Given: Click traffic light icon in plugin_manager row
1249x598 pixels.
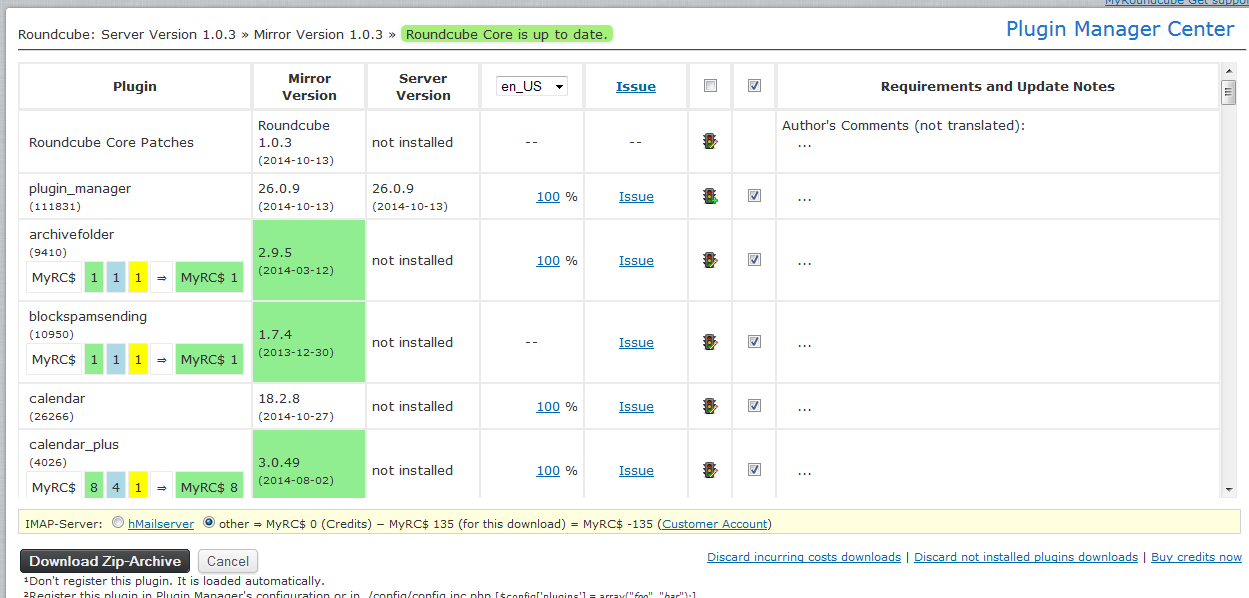Looking at the screenshot, I should pyautogui.click(x=710, y=197).
